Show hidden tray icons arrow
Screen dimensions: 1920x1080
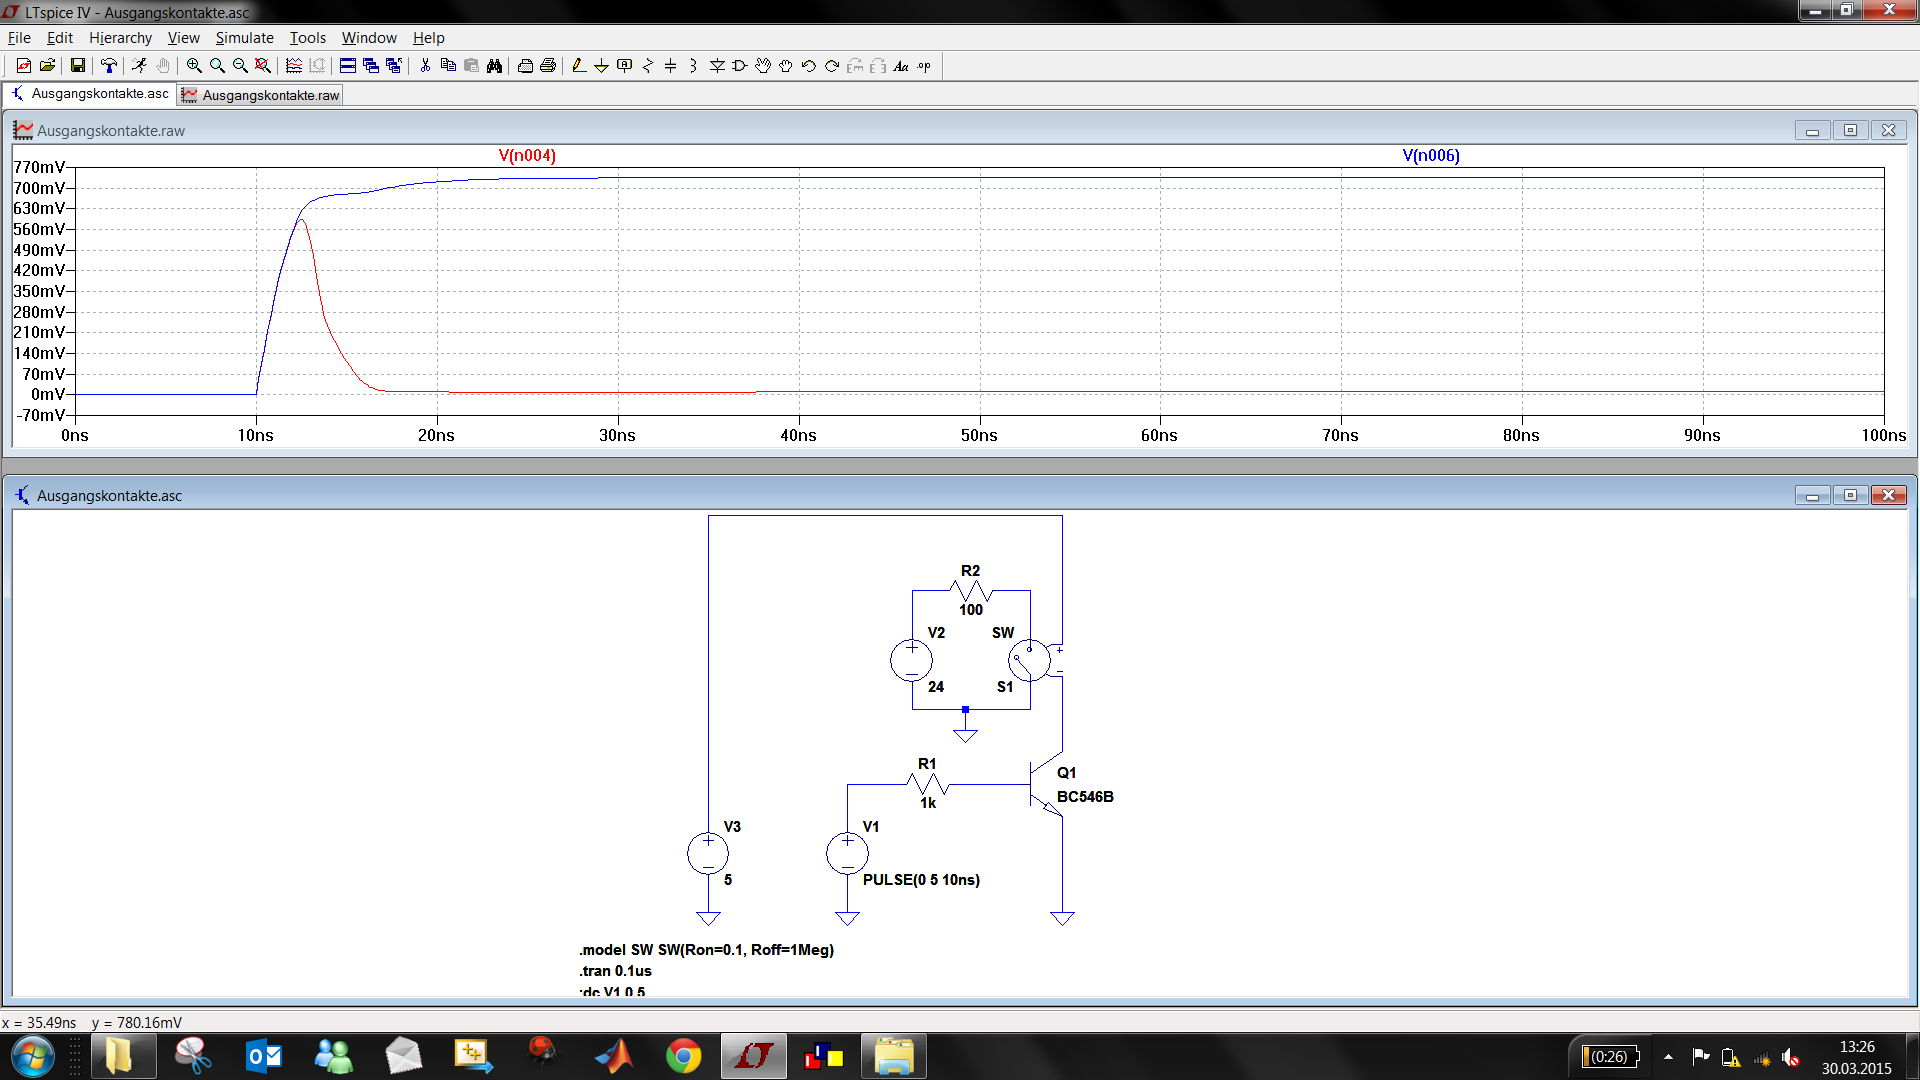[x=1668, y=1057]
